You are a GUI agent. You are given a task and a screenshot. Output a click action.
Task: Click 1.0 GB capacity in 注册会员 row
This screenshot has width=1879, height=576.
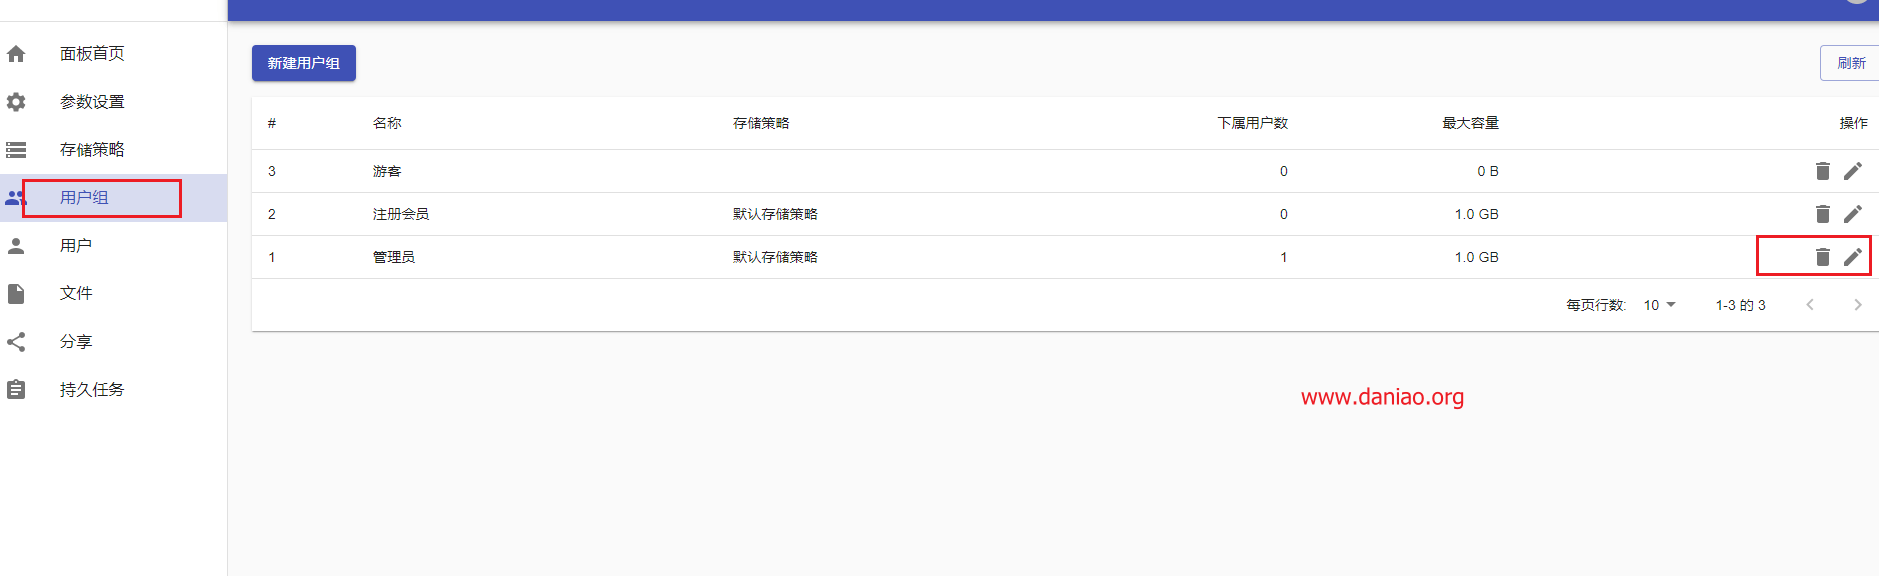(x=1476, y=214)
